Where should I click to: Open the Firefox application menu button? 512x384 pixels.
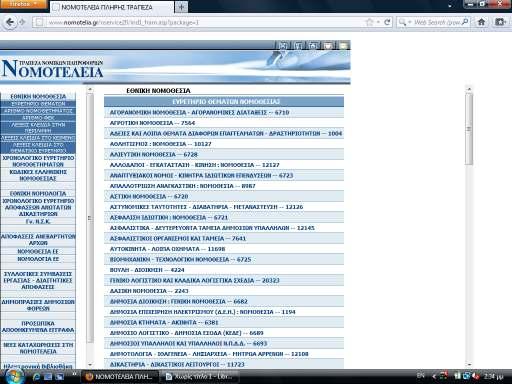(x=23, y=4)
